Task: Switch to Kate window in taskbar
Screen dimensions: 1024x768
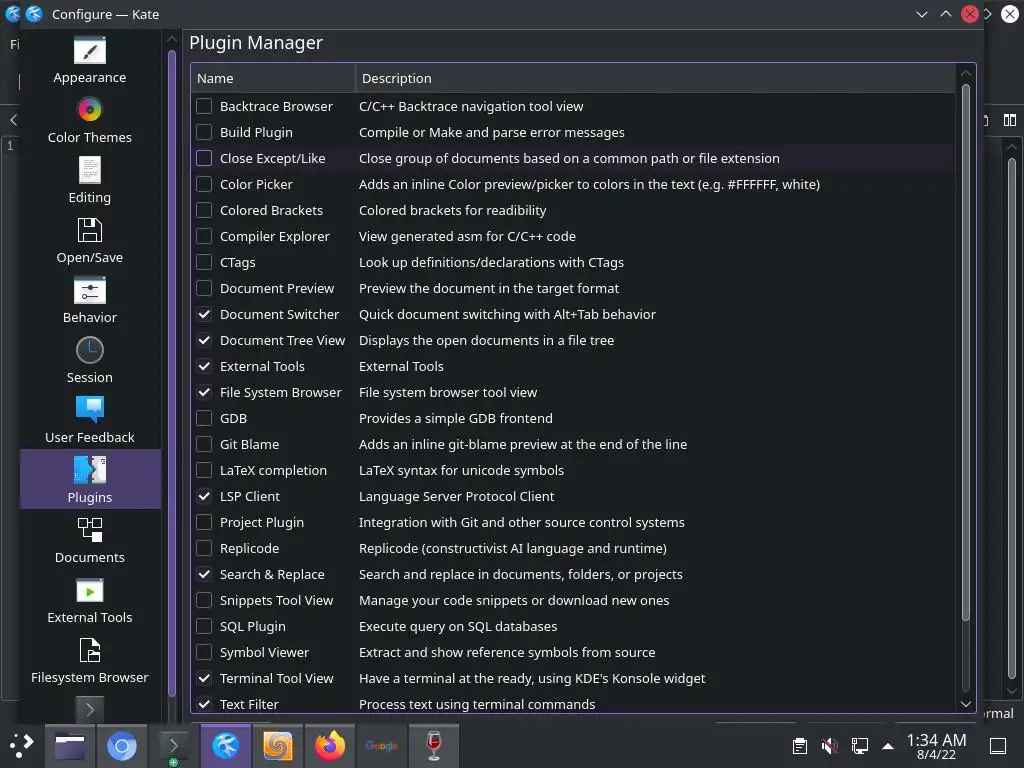Action: coord(225,746)
